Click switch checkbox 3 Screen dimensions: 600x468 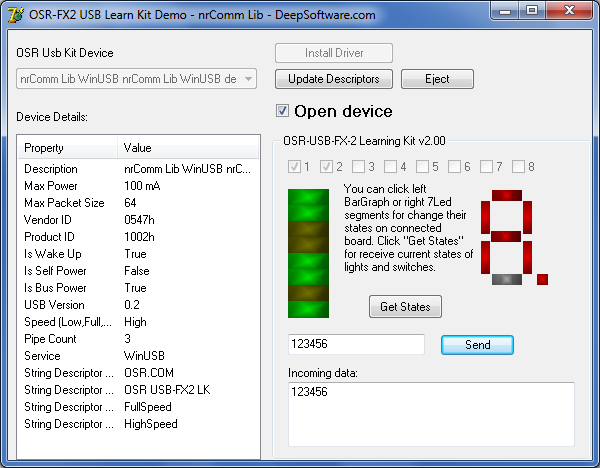click(359, 166)
